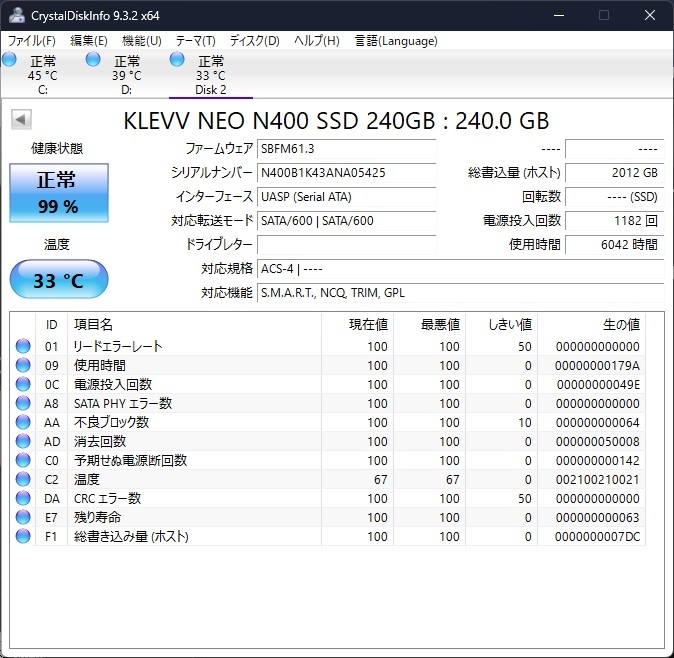The height and width of the screenshot is (658, 674).
Task: Select the CRC エラー数 row
Action: click(x=328, y=498)
